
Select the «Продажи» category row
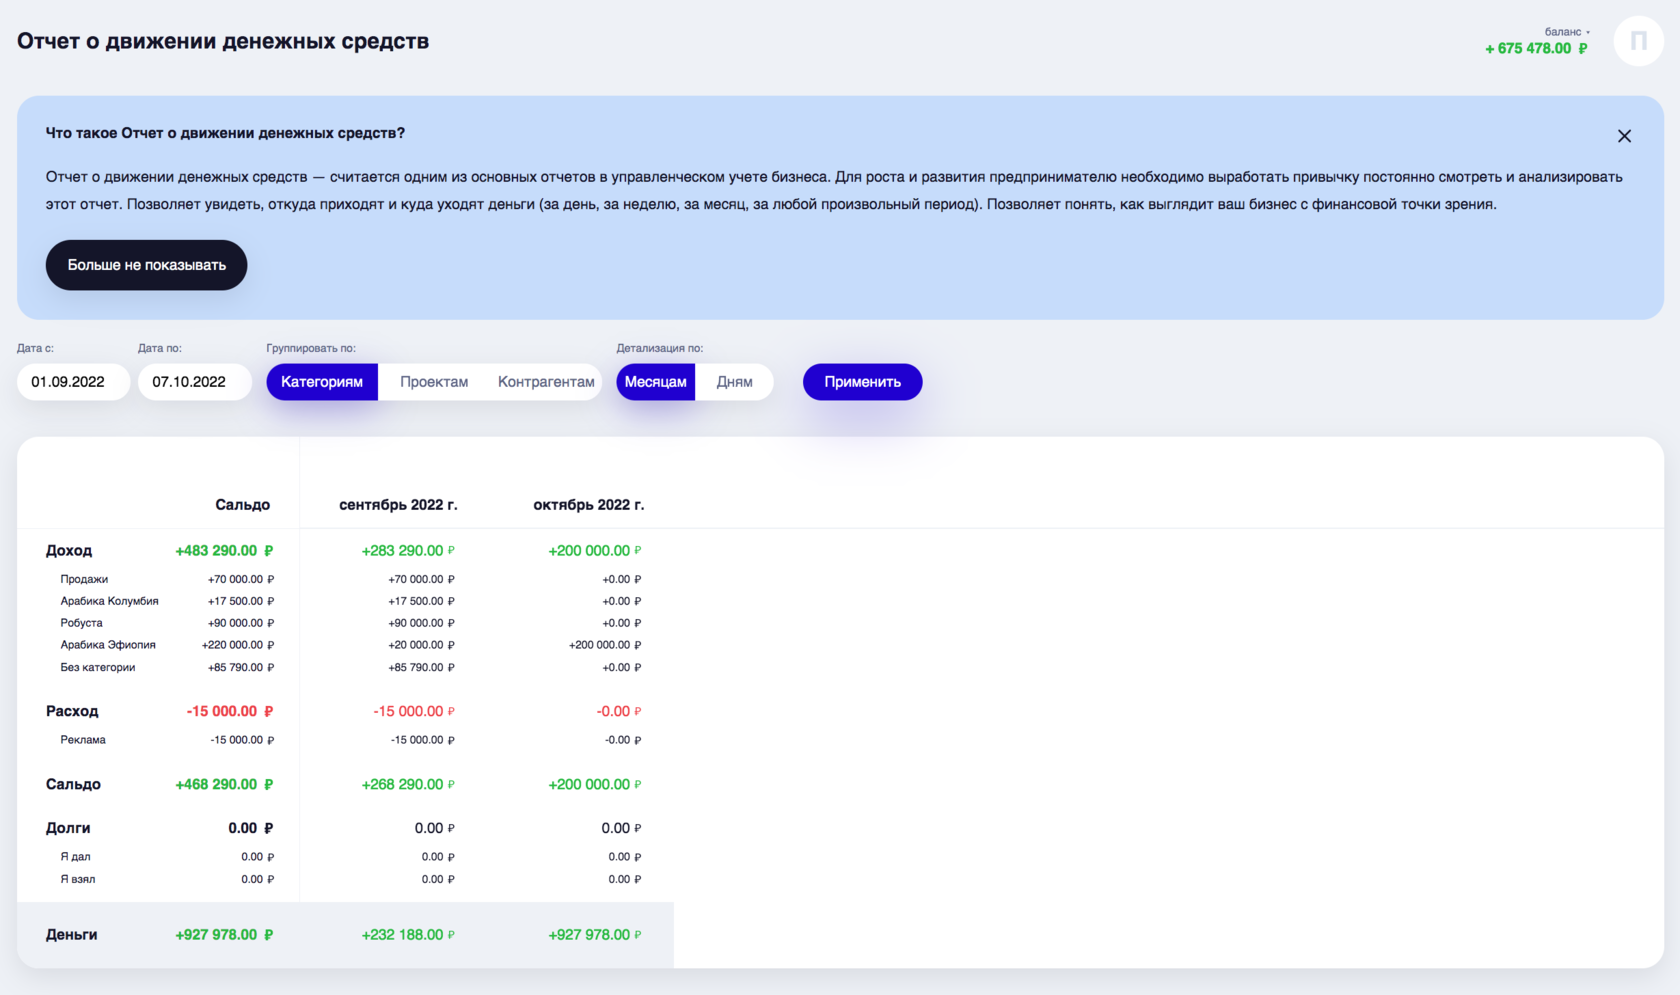(84, 579)
